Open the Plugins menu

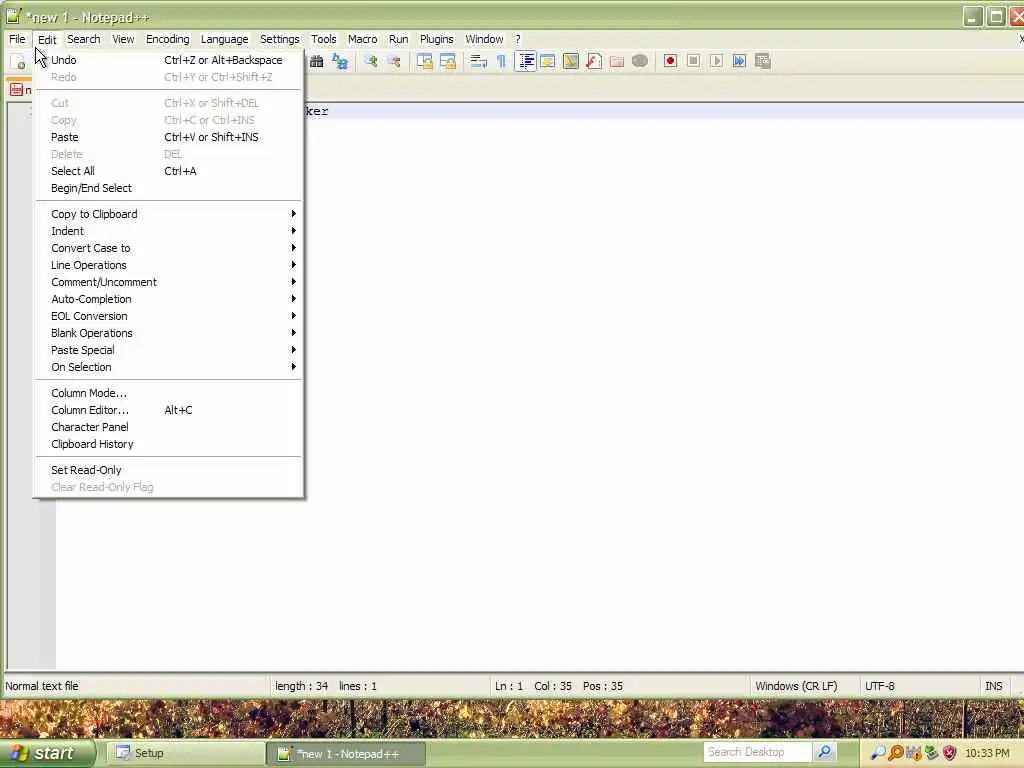pyautogui.click(x=436, y=39)
